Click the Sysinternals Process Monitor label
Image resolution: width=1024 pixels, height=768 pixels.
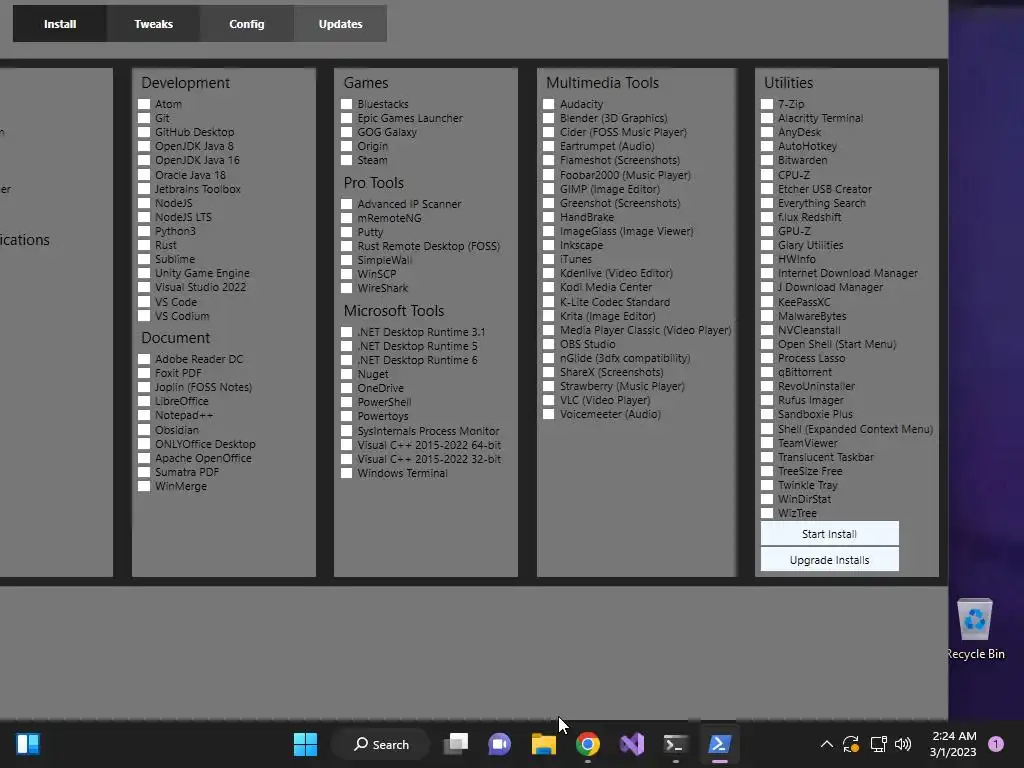[x=428, y=431]
